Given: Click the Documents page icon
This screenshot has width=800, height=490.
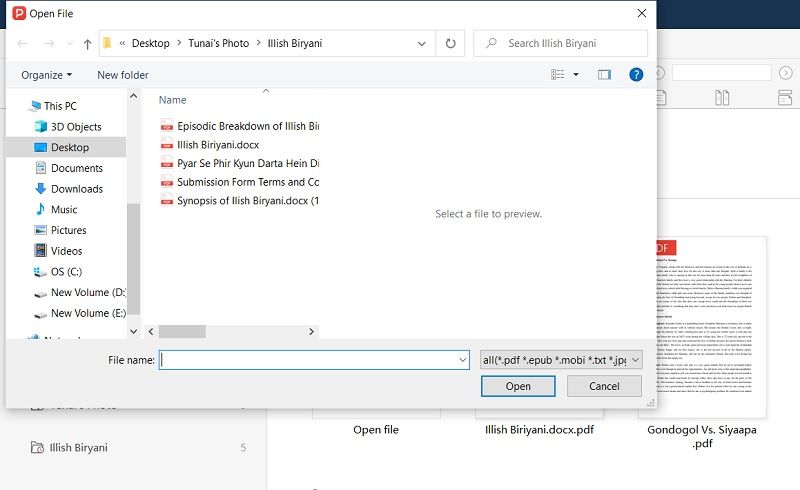Looking at the screenshot, I should 40,168.
